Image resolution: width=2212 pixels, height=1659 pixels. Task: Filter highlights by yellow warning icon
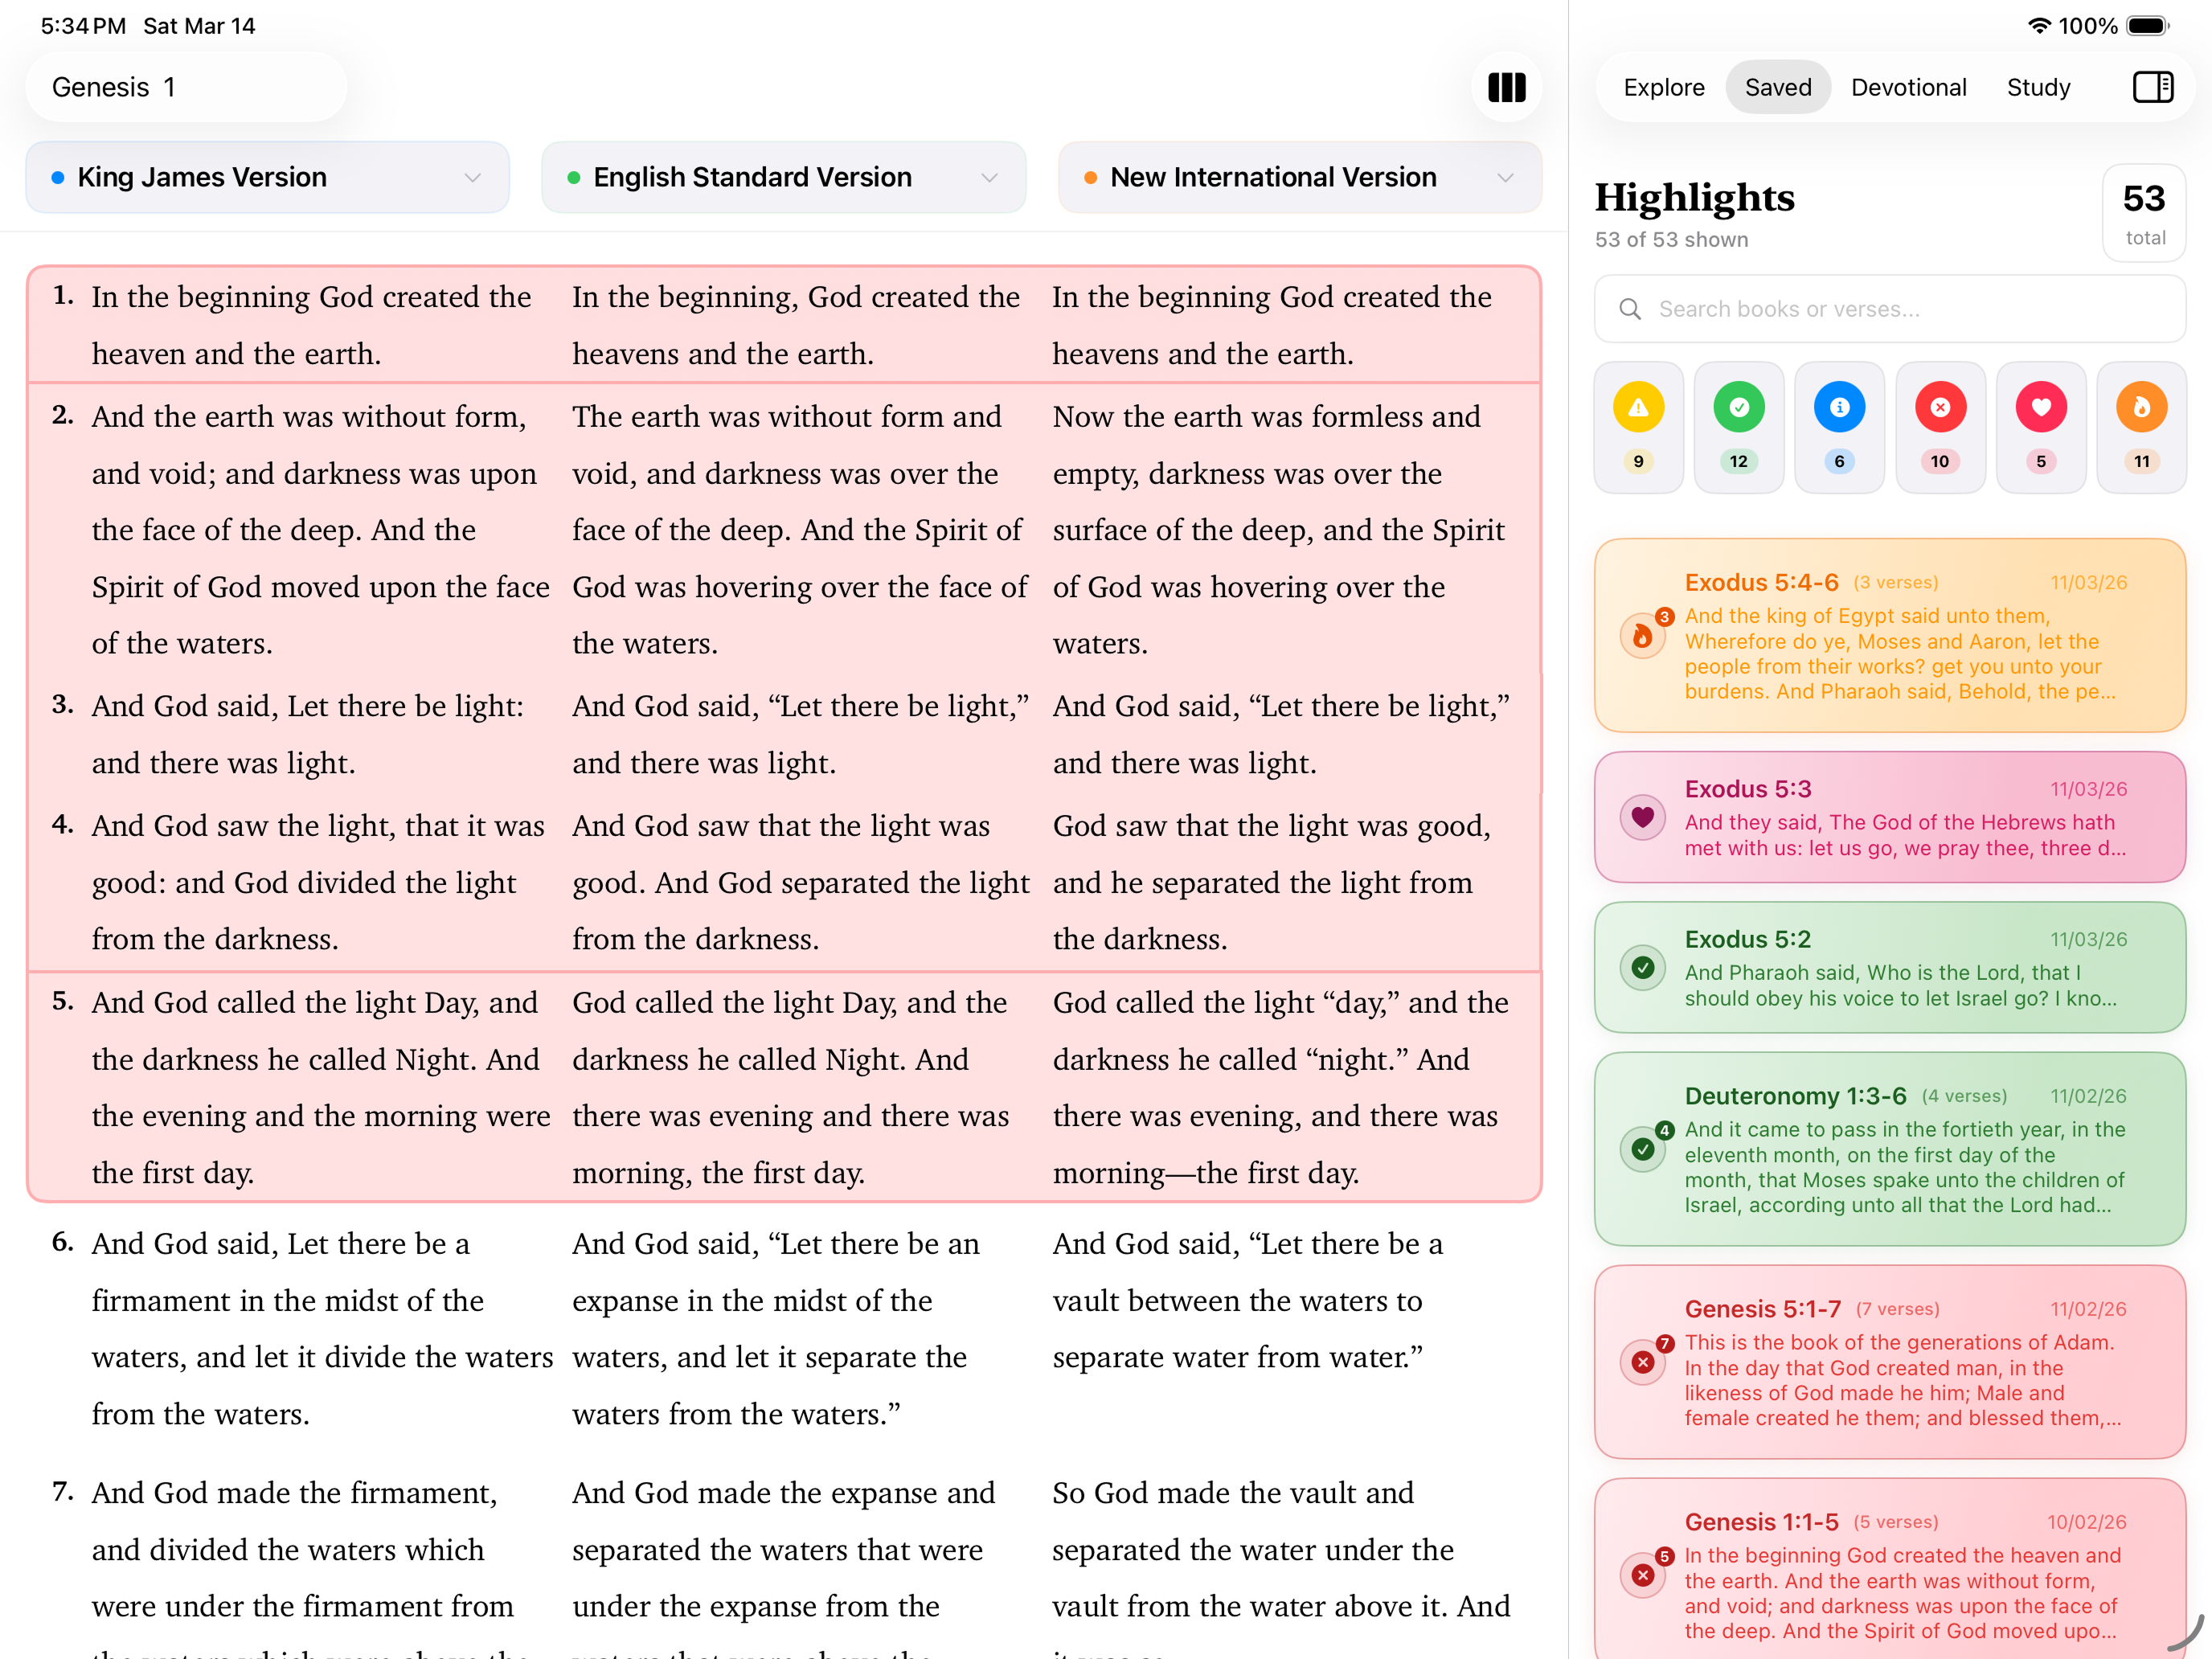tap(1638, 427)
